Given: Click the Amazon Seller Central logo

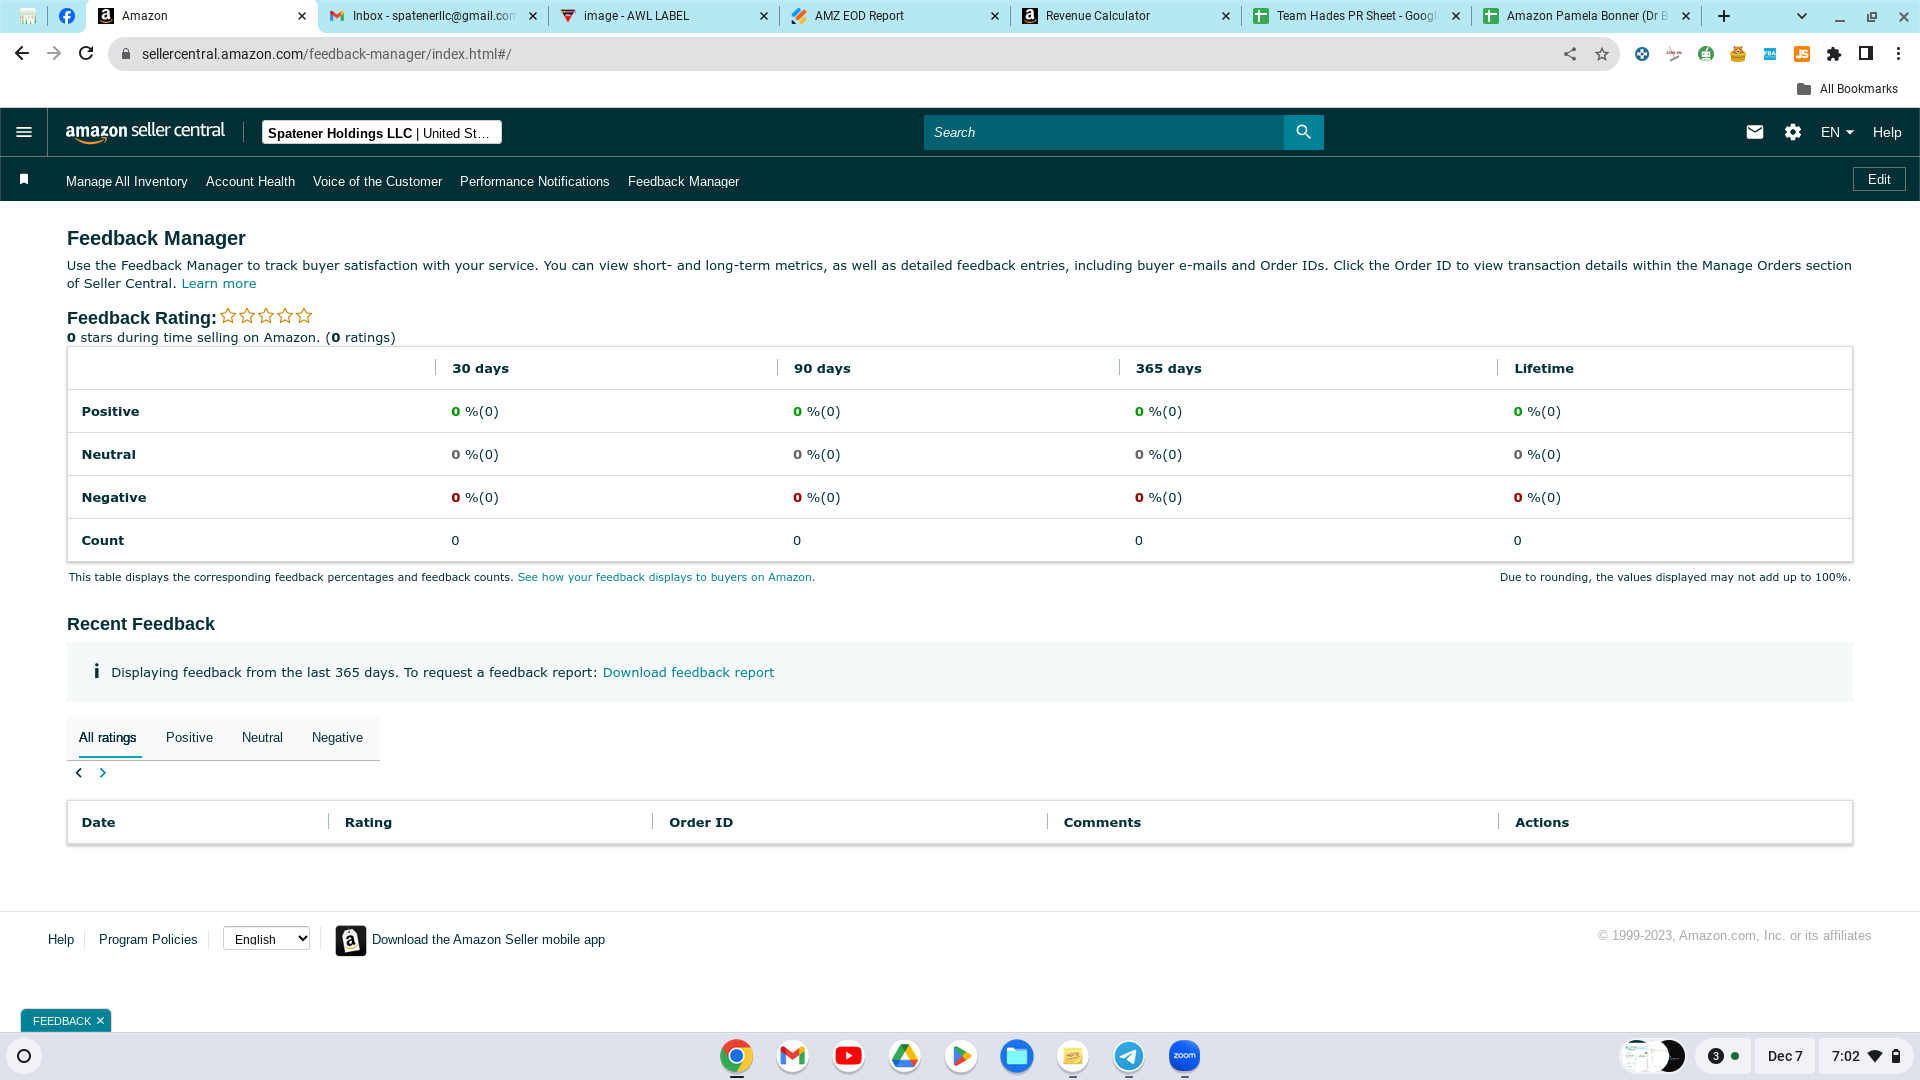Looking at the screenshot, I should [x=145, y=132].
